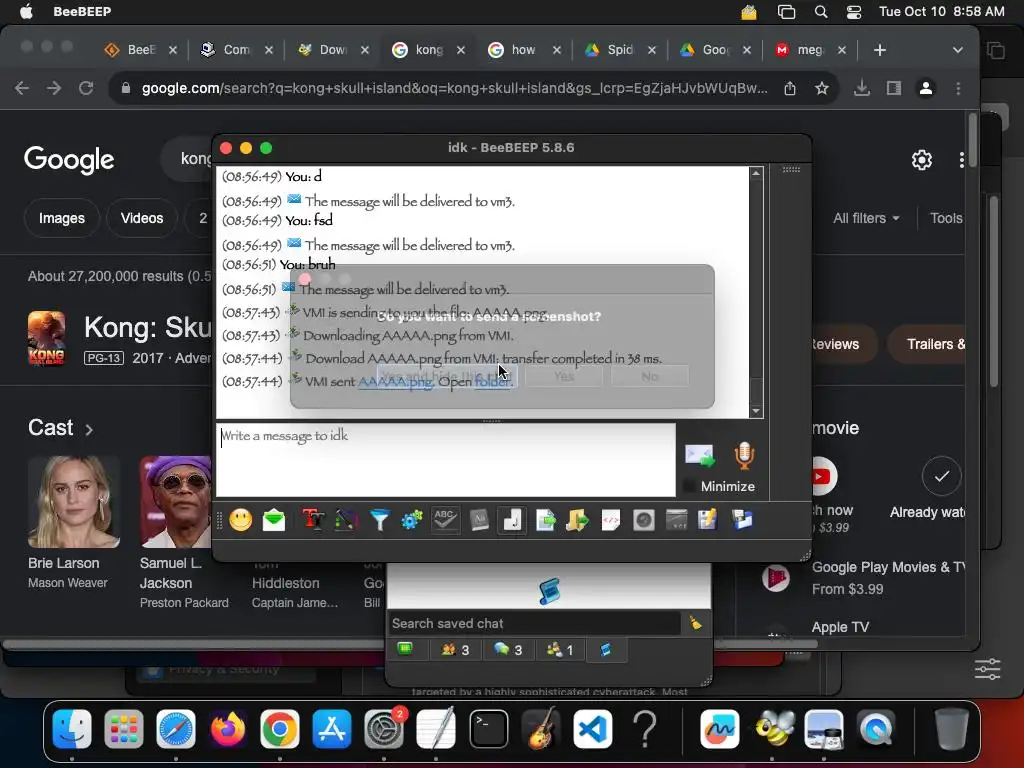Viewport: 1024px width, 768px height.
Task: Bookmark this page with the star icon
Action: (822, 88)
